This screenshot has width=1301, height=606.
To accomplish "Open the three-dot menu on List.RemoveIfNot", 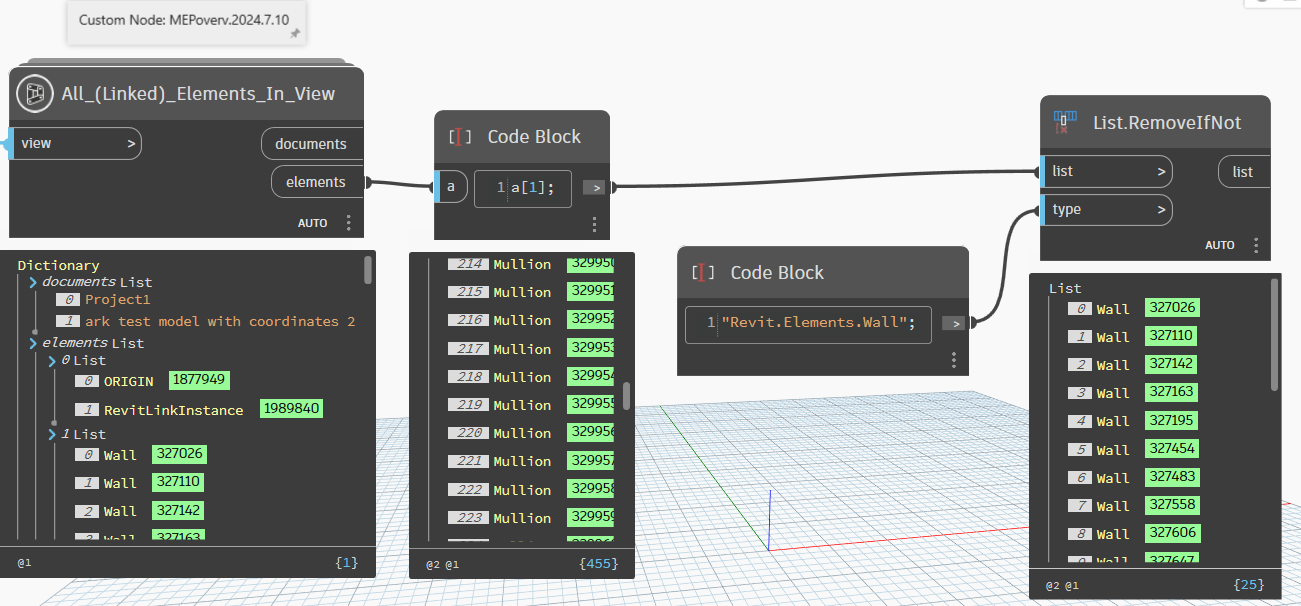I will point(1256,244).
